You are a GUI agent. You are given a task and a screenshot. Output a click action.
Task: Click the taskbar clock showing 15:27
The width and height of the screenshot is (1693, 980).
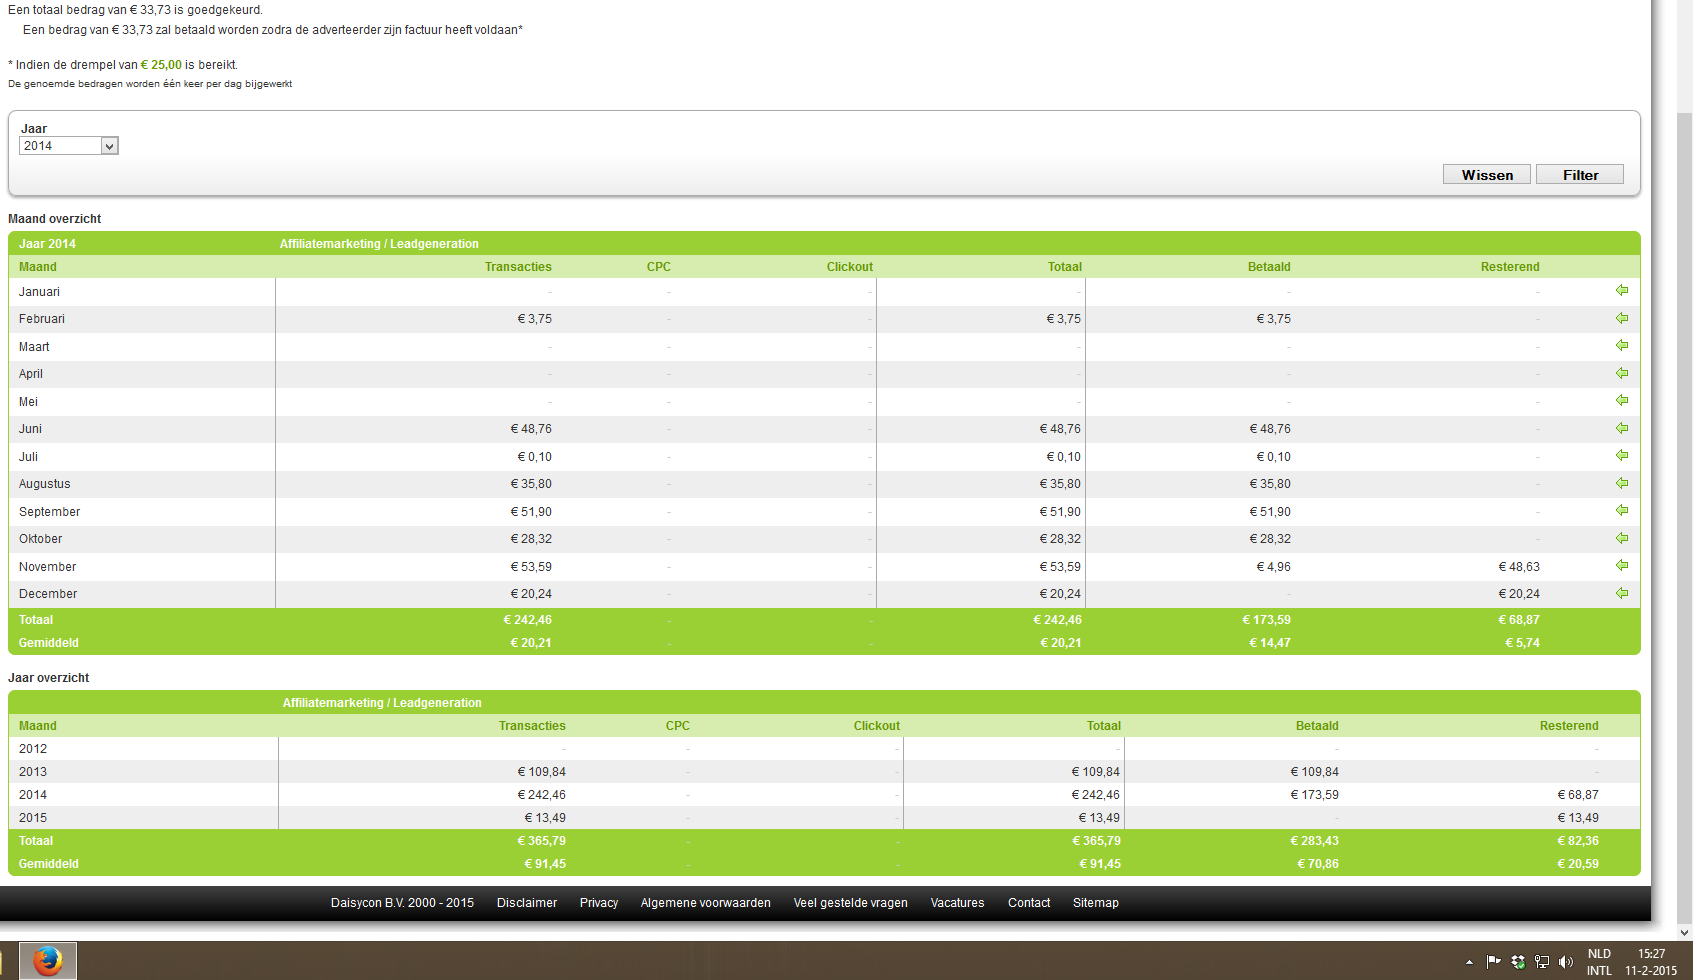click(x=1651, y=962)
